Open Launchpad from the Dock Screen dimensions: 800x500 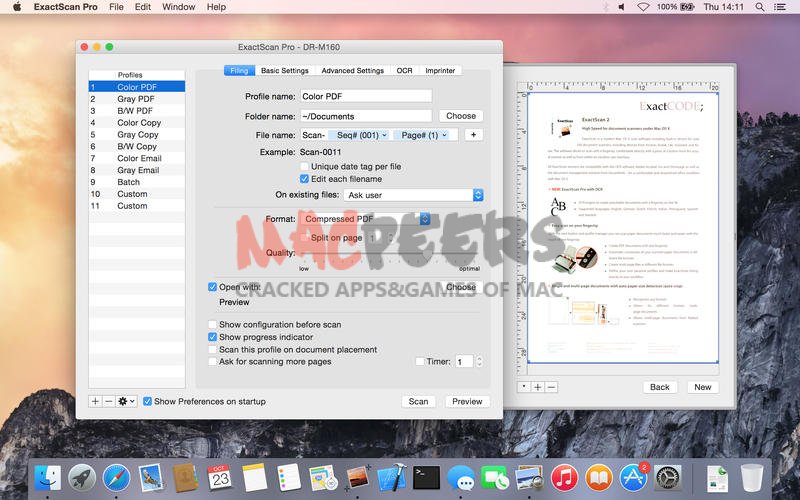click(82, 478)
